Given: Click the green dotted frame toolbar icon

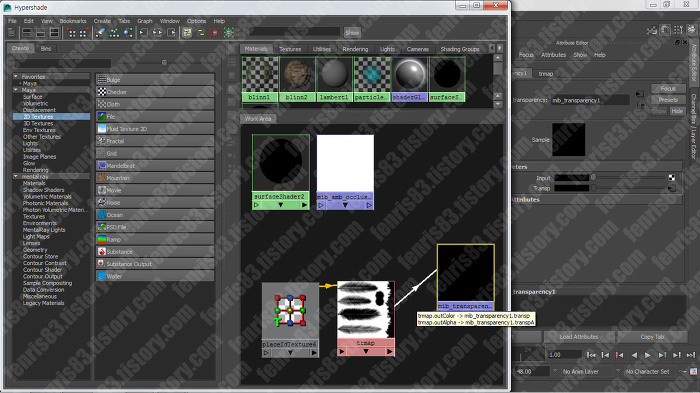Looking at the screenshot, I should click(229, 33).
